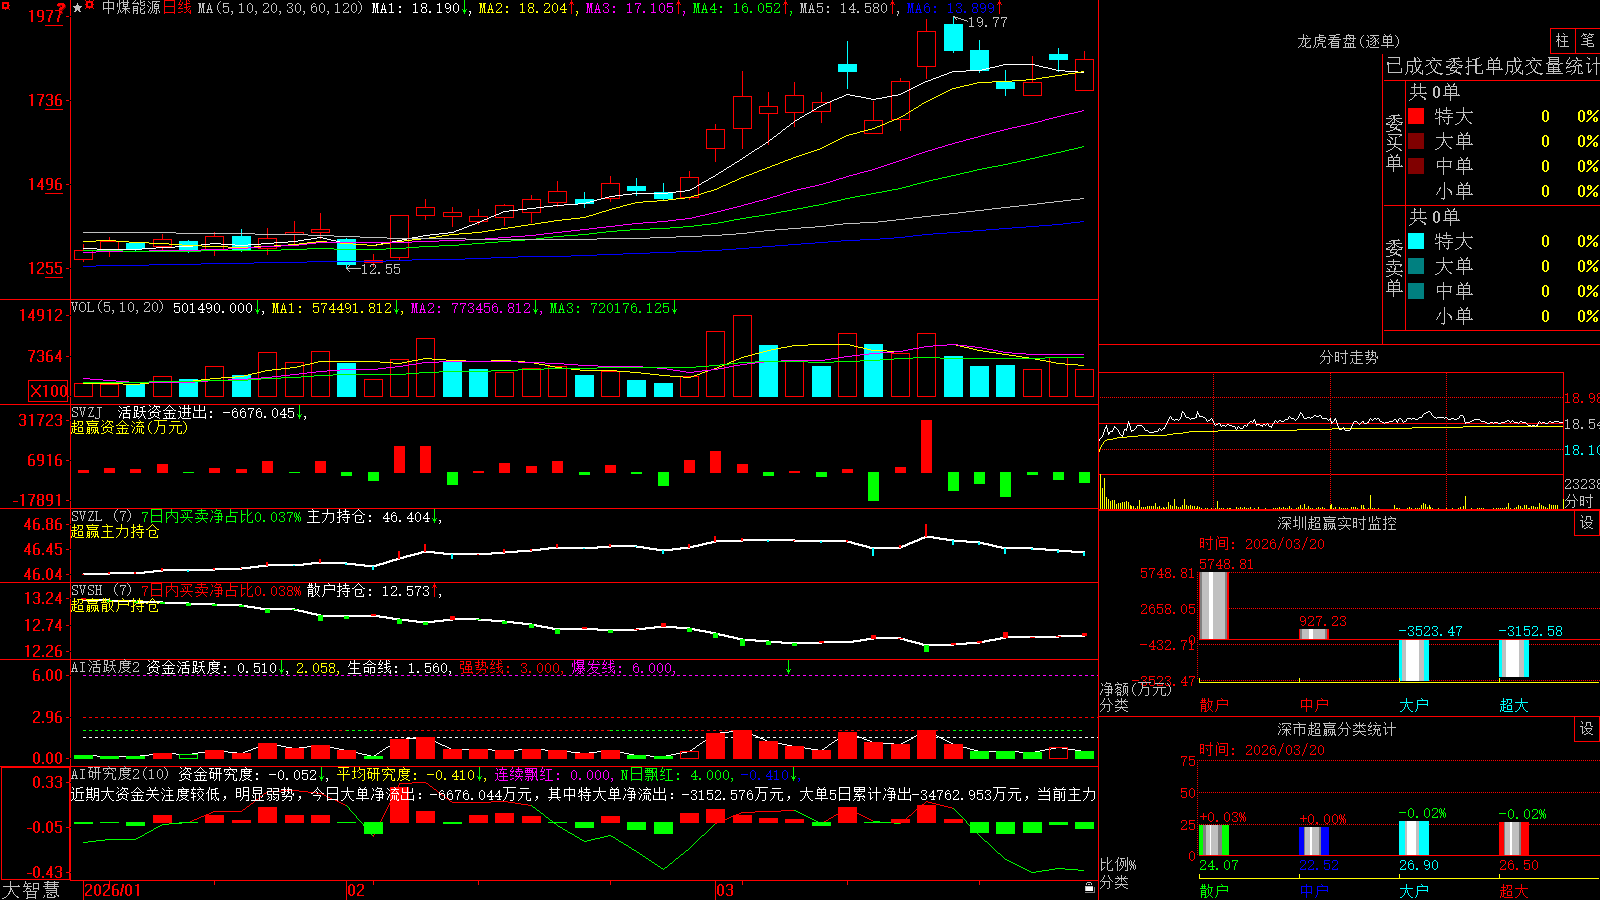Screen dimensions: 1600x900
Task: Click the 超大 bar valued -3152.58
Action: (1513, 658)
